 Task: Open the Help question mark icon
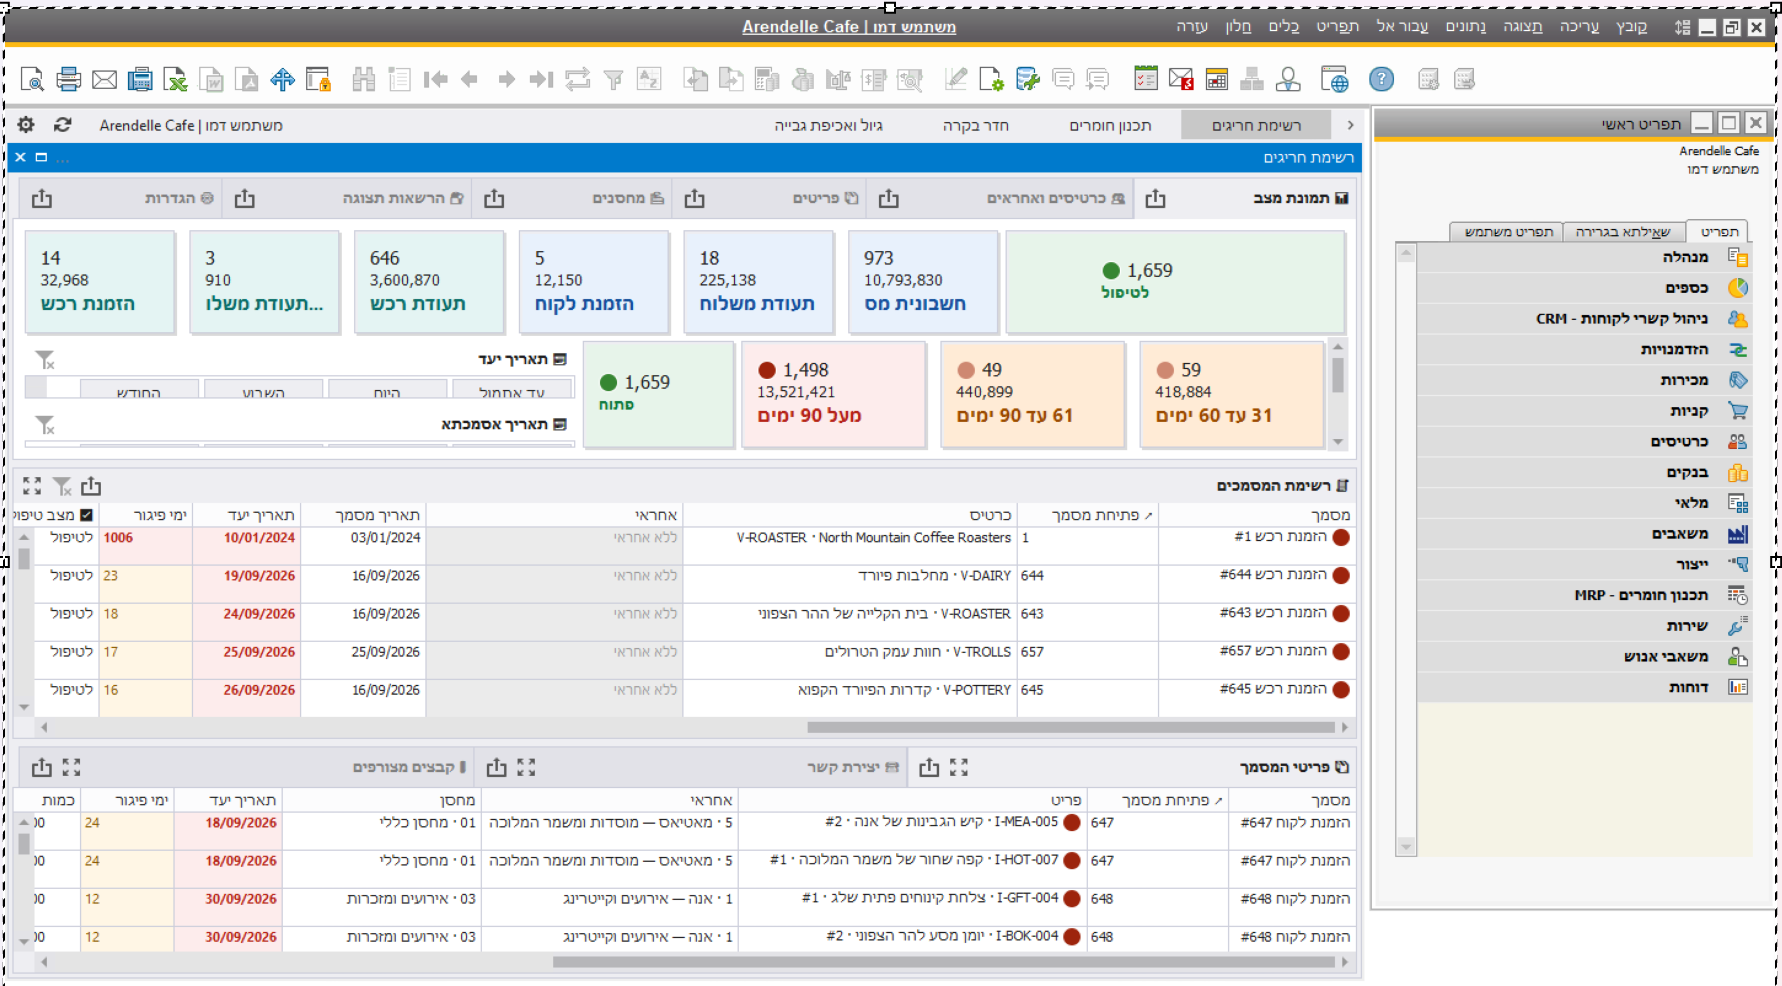pos(1381,79)
